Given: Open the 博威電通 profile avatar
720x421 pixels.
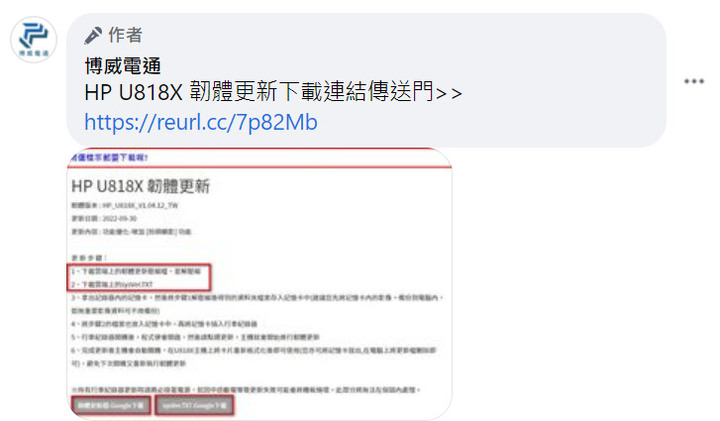Looking at the screenshot, I should point(34,39).
